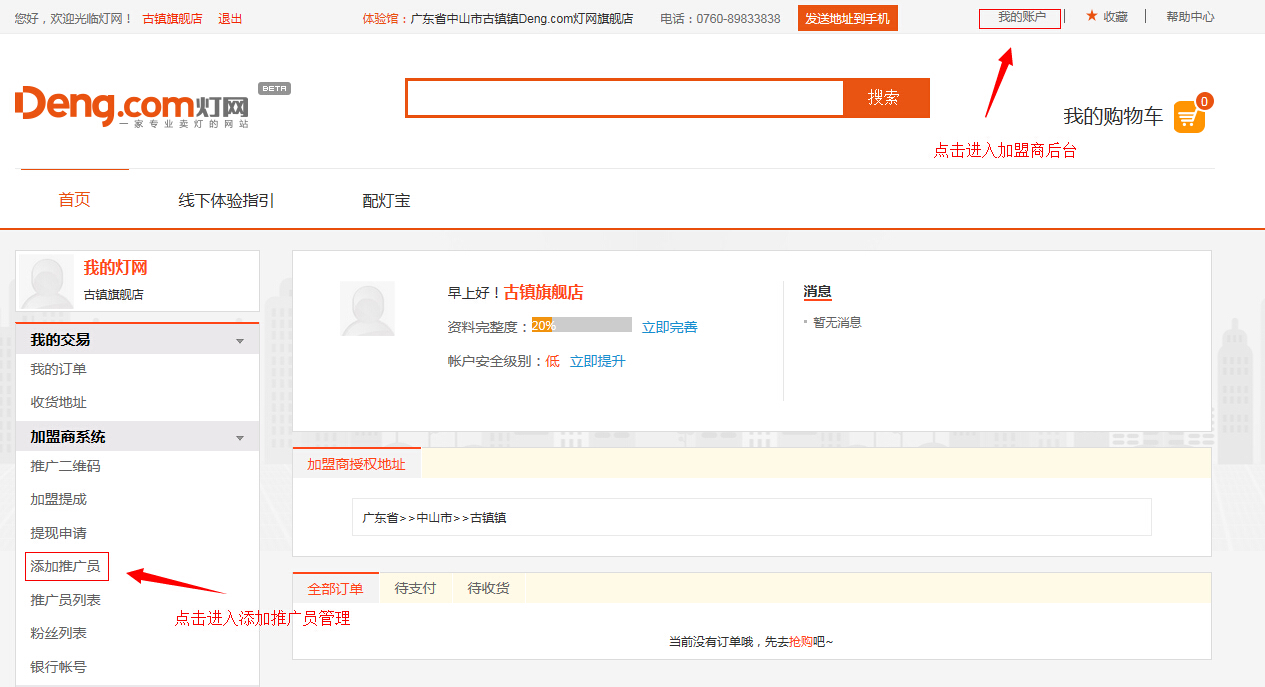1265x687 pixels.
Task: Focus the main search input field
Action: pos(626,98)
